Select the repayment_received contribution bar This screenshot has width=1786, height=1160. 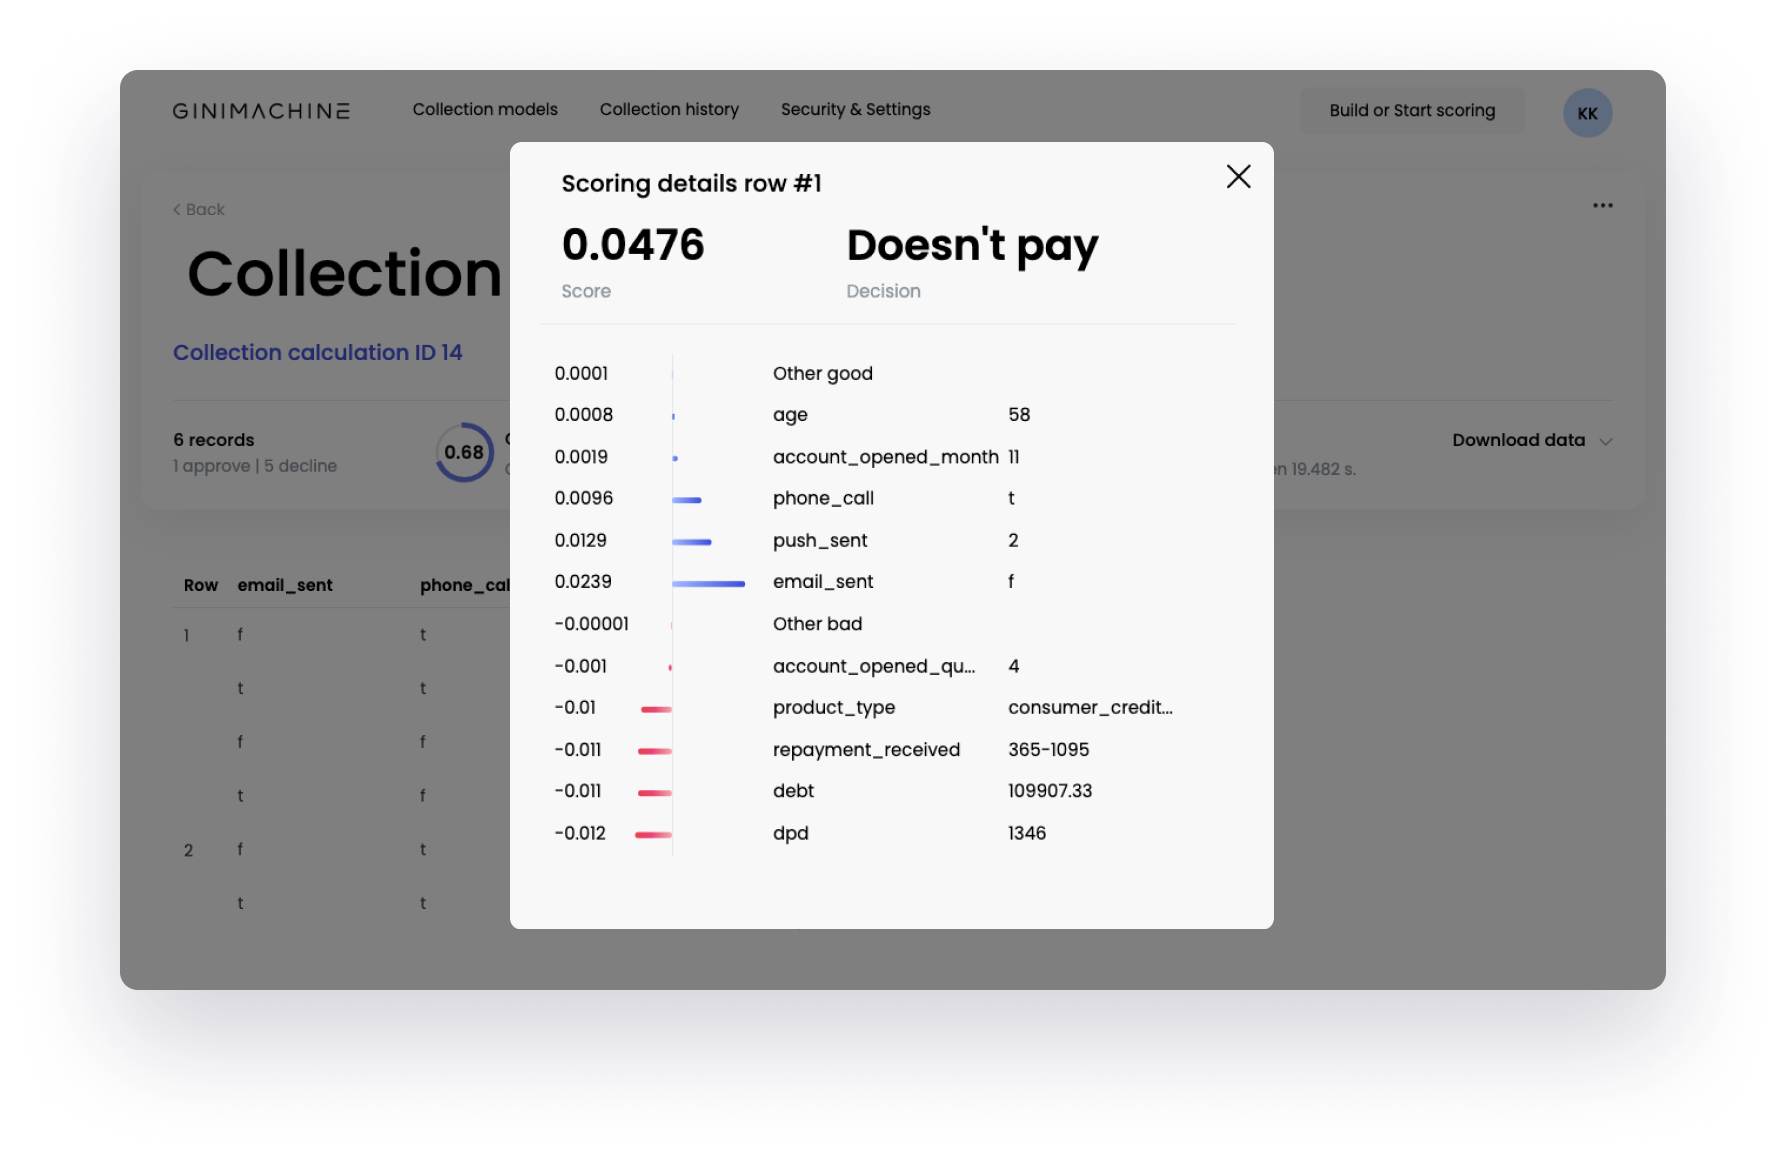(652, 751)
